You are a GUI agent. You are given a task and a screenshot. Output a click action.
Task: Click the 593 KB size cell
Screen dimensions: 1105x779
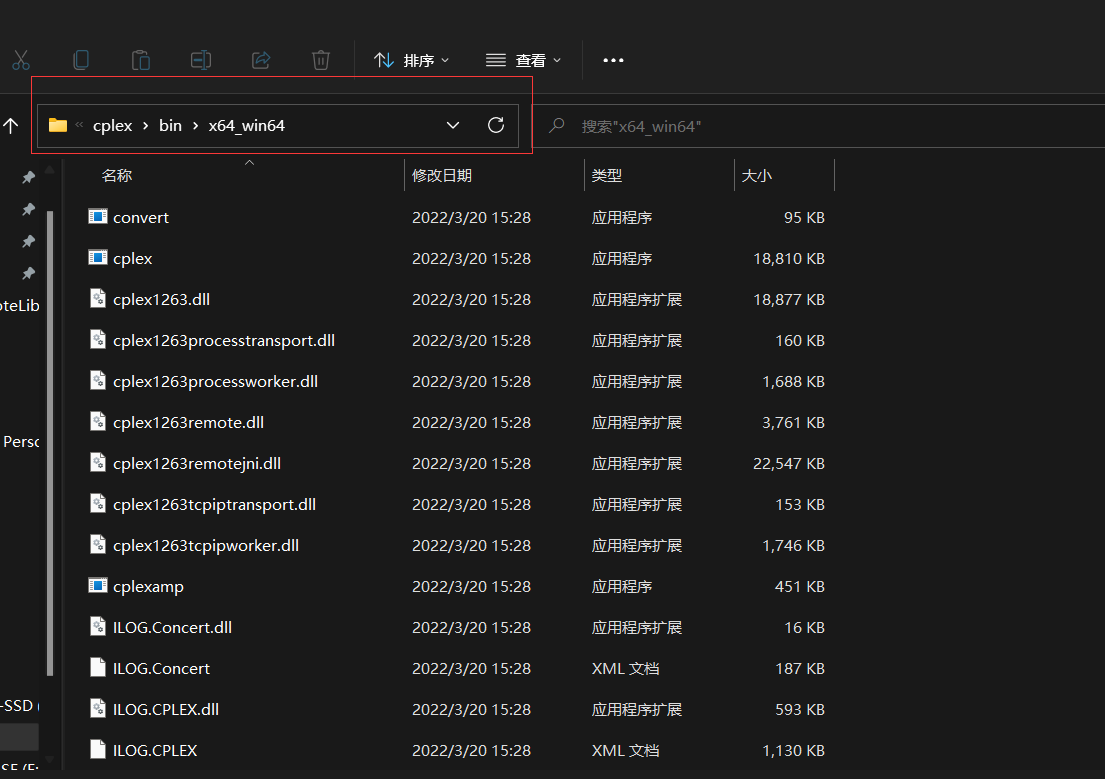point(800,709)
